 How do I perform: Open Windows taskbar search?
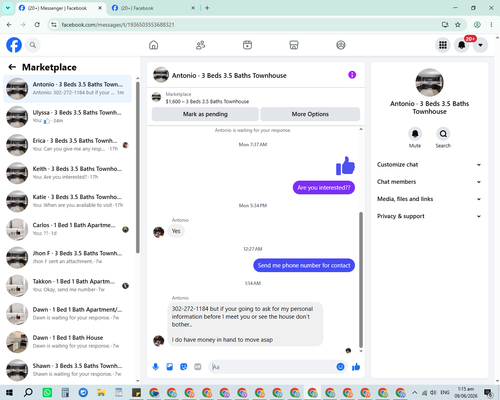pyautogui.click(x=28, y=393)
